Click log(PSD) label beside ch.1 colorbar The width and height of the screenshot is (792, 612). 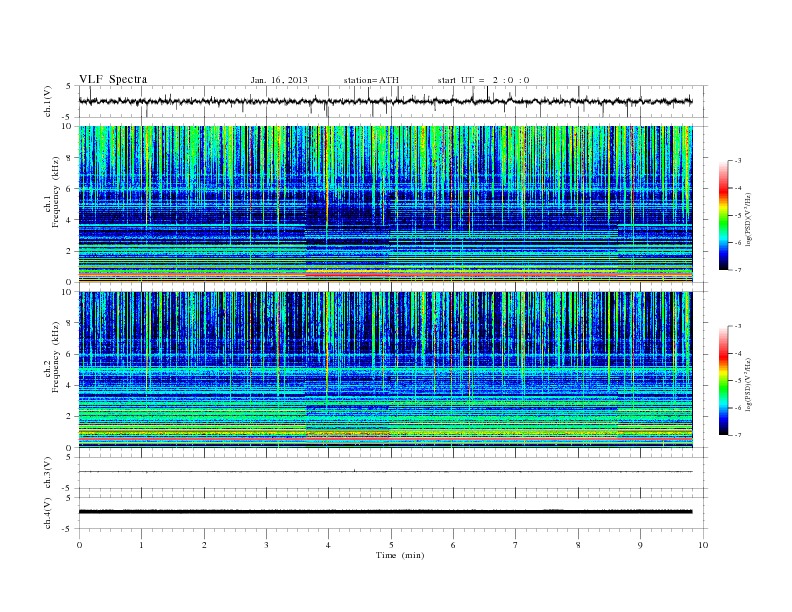748,220
